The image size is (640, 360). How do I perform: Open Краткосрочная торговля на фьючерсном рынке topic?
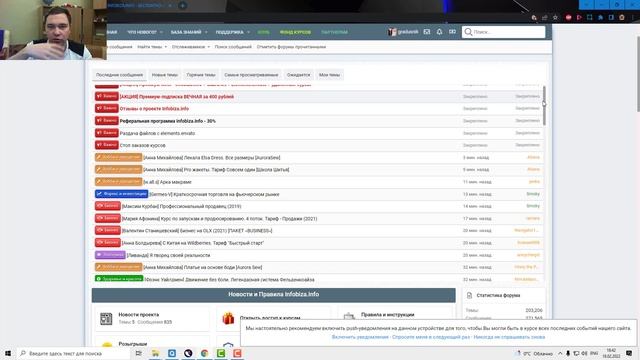pyautogui.click(x=214, y=194)
